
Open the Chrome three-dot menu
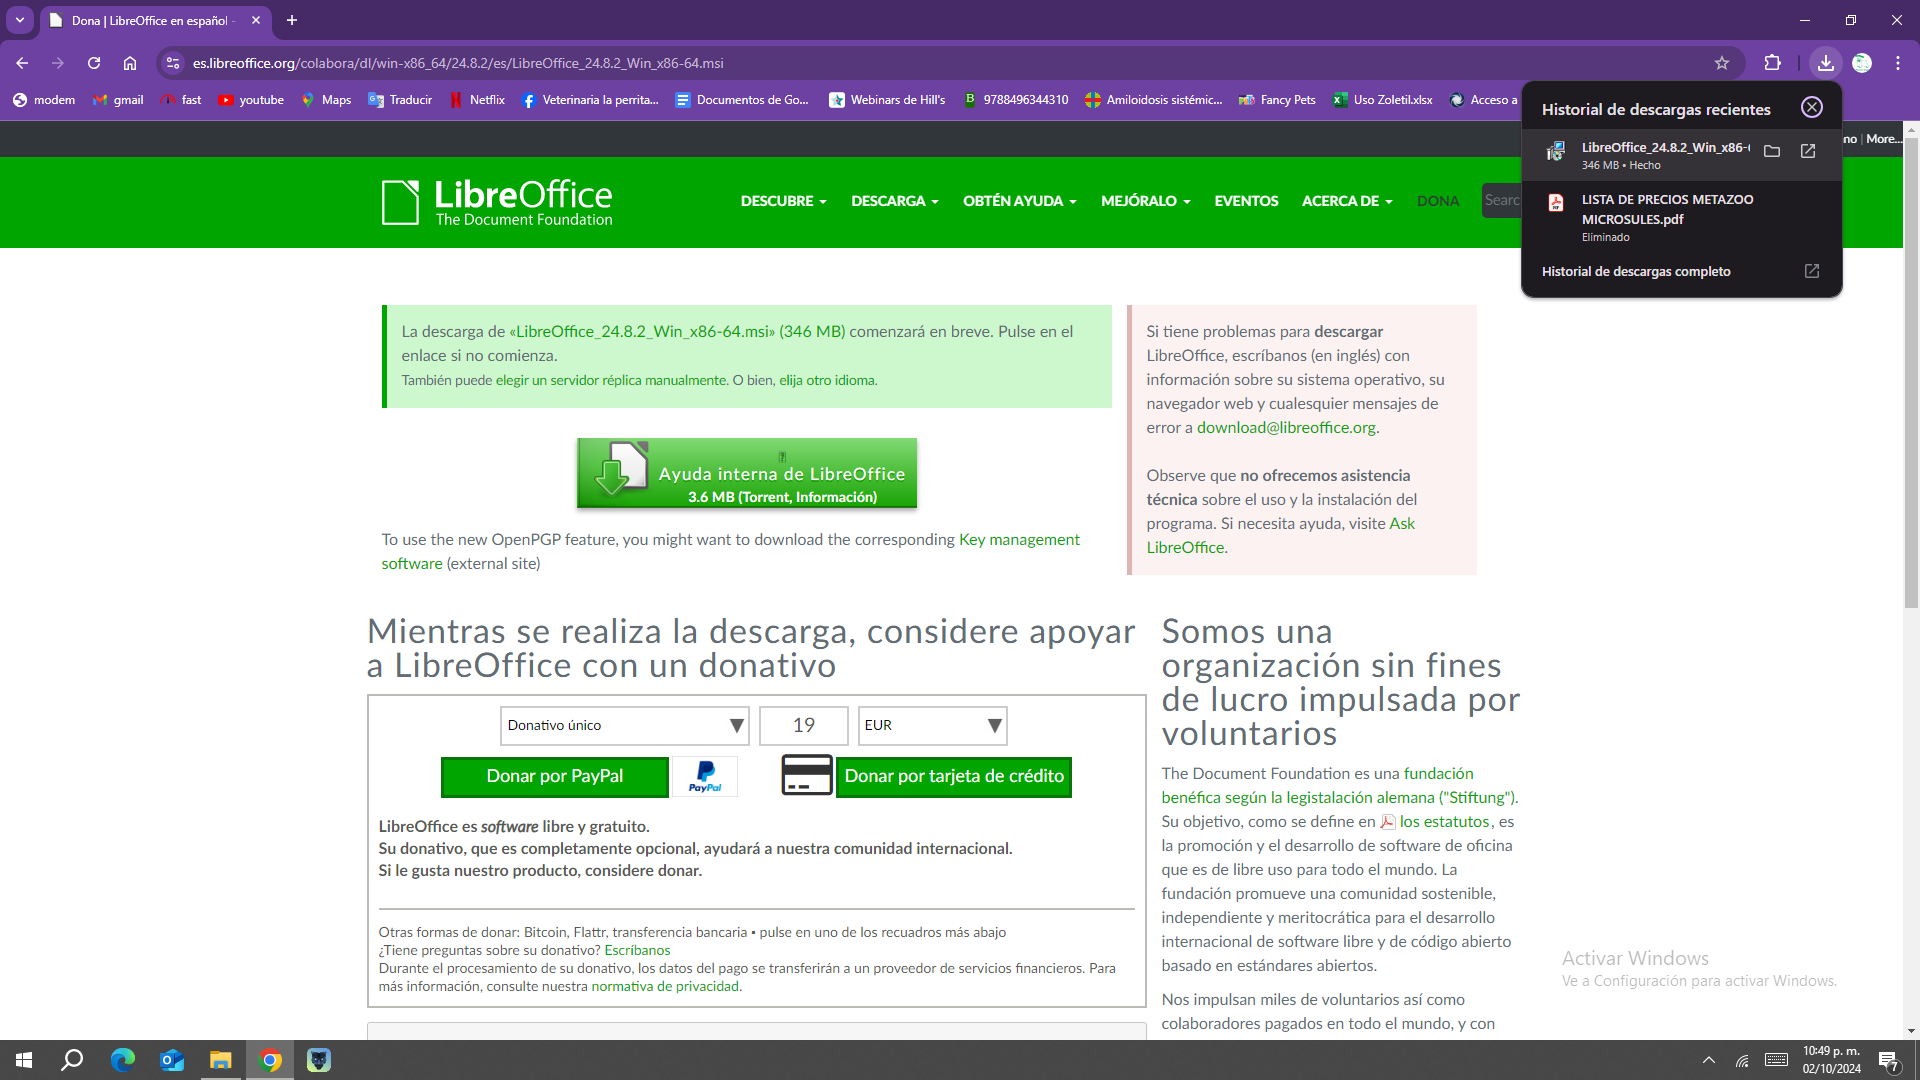1898,63
